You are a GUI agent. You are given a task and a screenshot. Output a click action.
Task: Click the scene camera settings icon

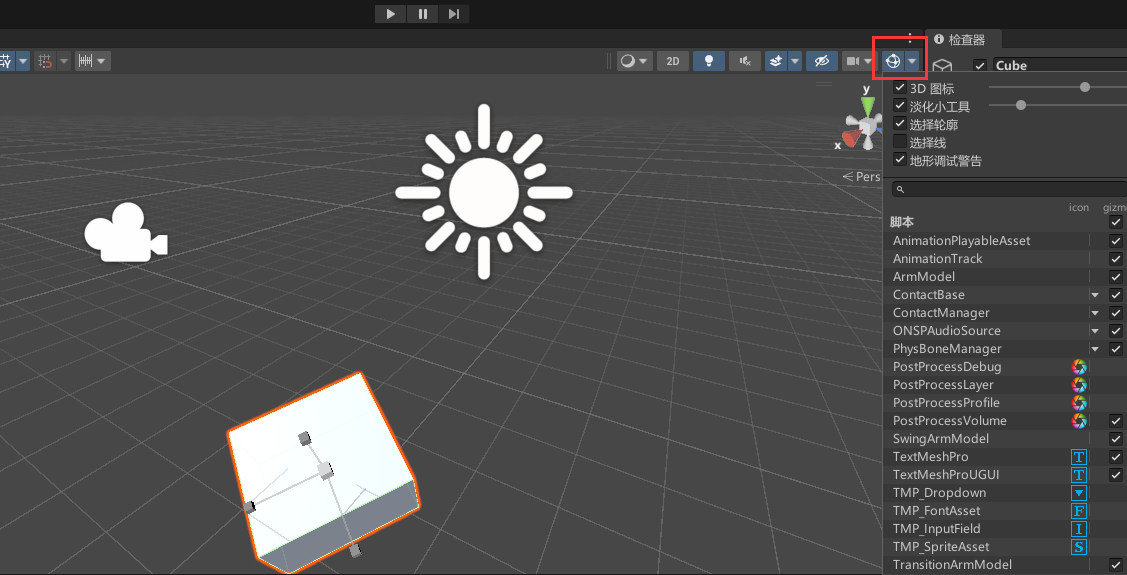[852, 61]
